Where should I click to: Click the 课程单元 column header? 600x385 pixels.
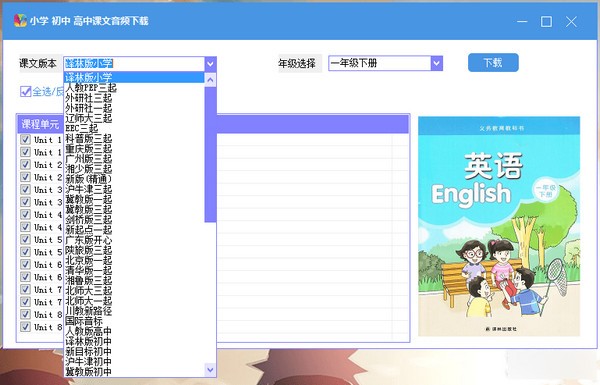point(40,124)
